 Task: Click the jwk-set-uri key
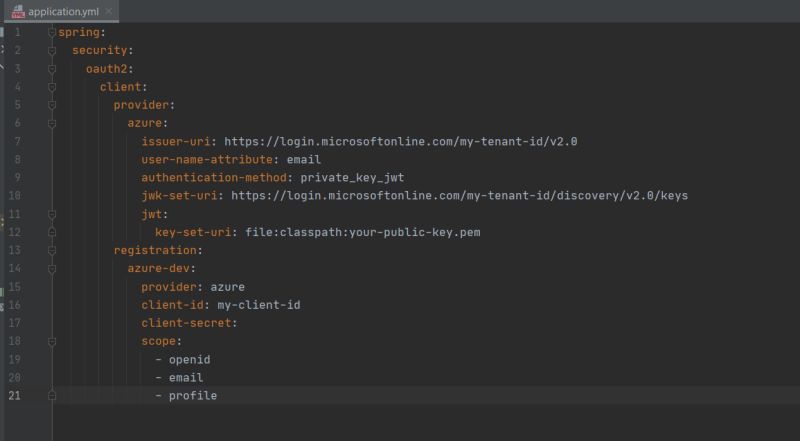180,195
